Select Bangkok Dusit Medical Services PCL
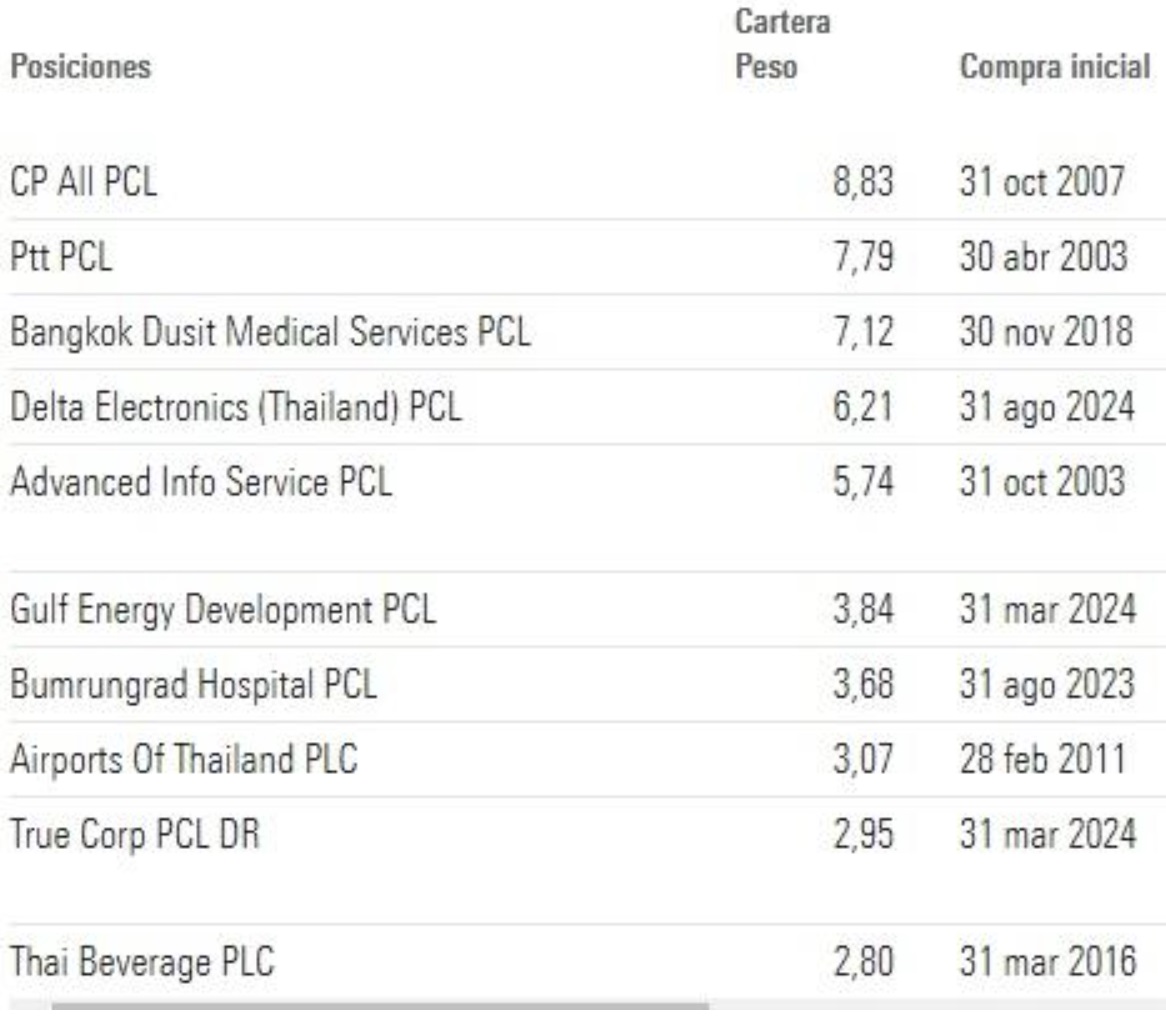 pos(269,333)
